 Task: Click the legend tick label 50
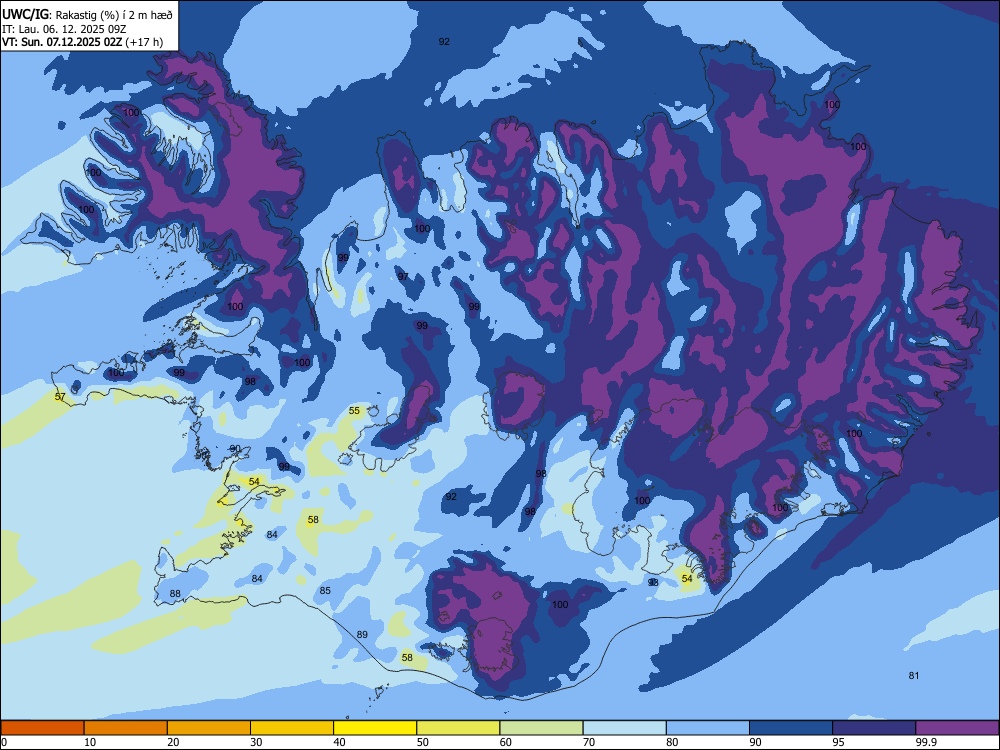point(423,742)
